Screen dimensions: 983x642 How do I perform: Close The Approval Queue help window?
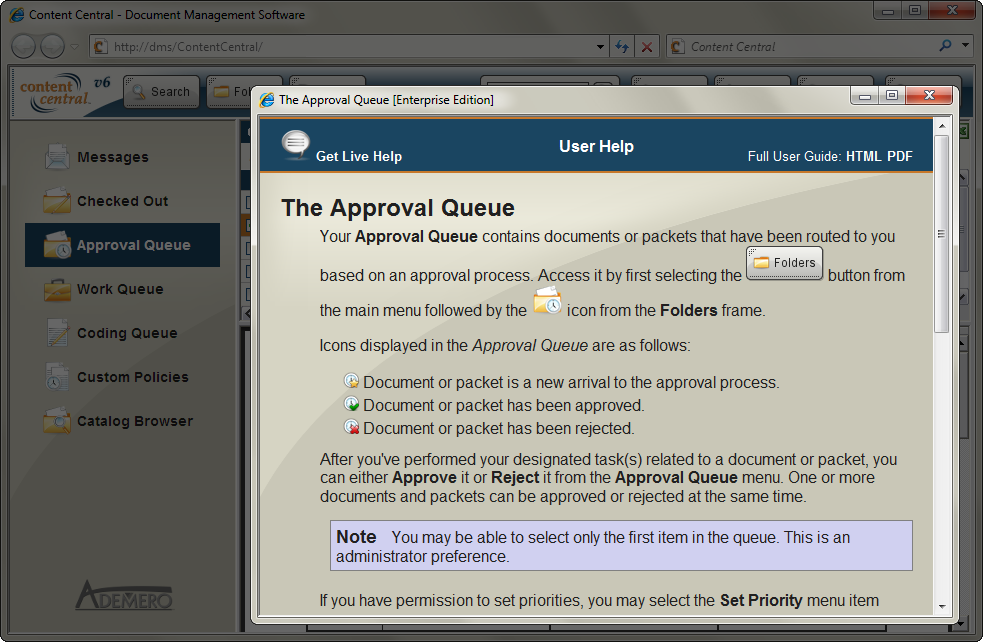[930, 96]
